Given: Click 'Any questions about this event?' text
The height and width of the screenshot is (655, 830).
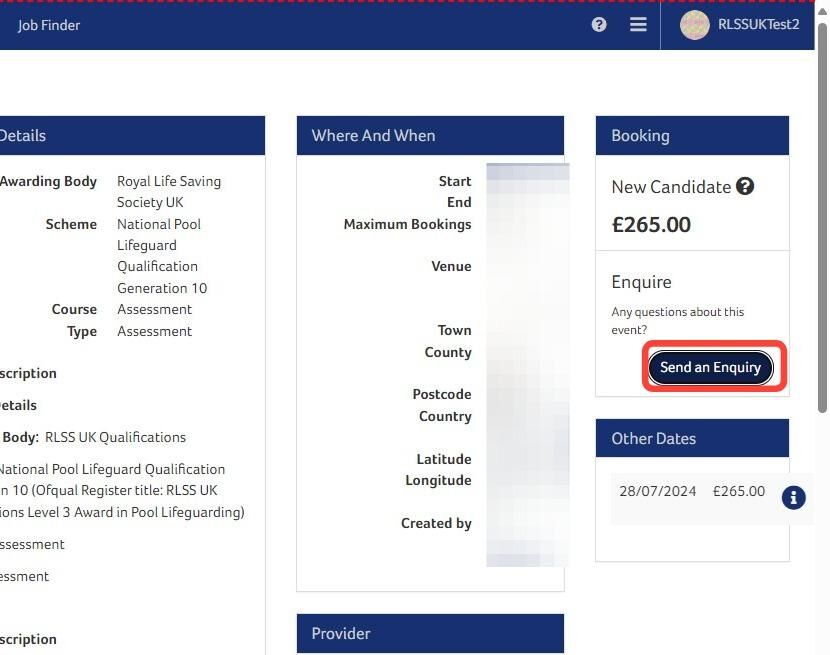Looking at the screenshot, I should (x=678, y=321).
